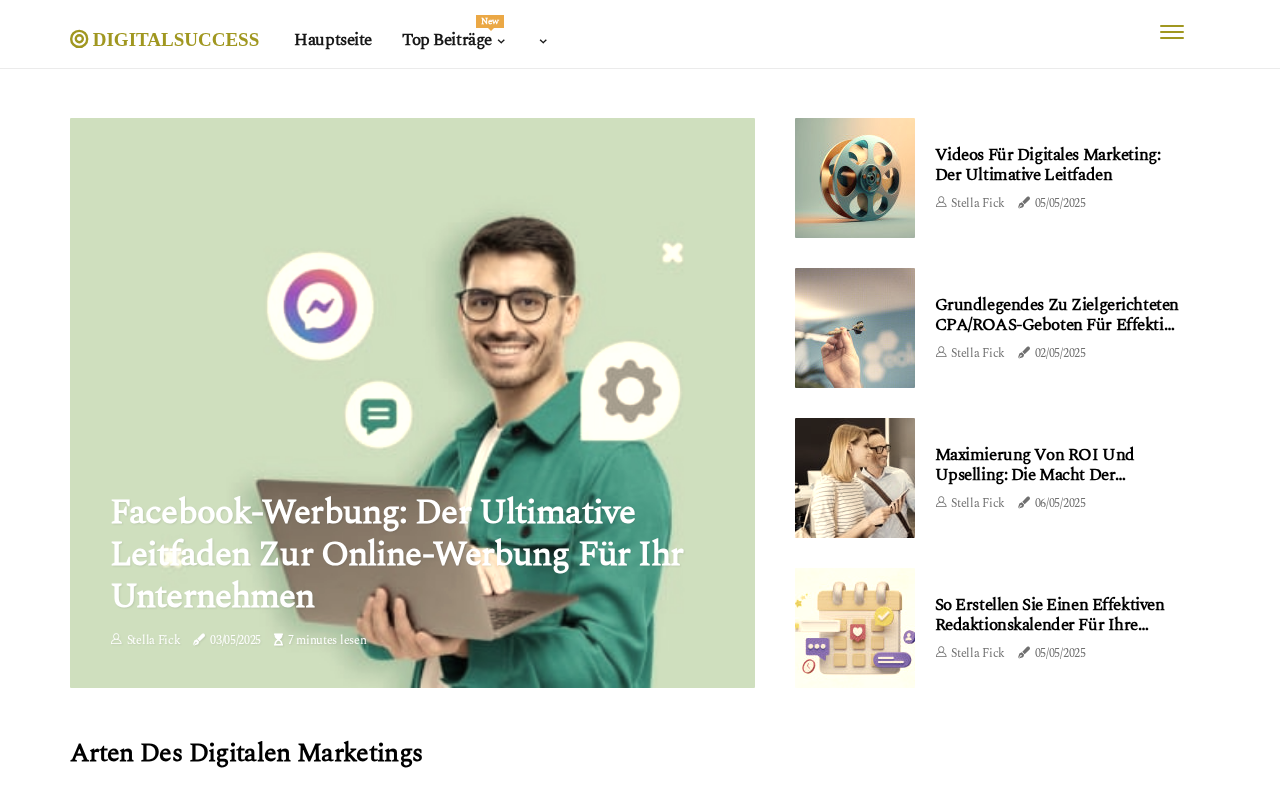Click the author icon beside Stella Fick in the hero

(116, 639)
